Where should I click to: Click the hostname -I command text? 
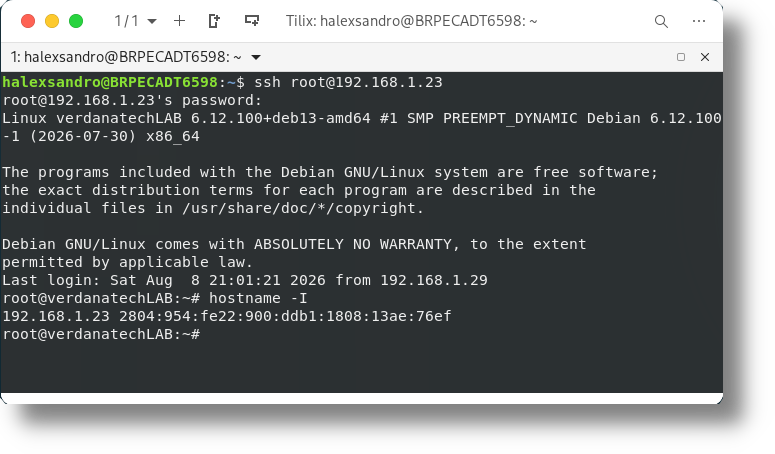pos(258,298)
